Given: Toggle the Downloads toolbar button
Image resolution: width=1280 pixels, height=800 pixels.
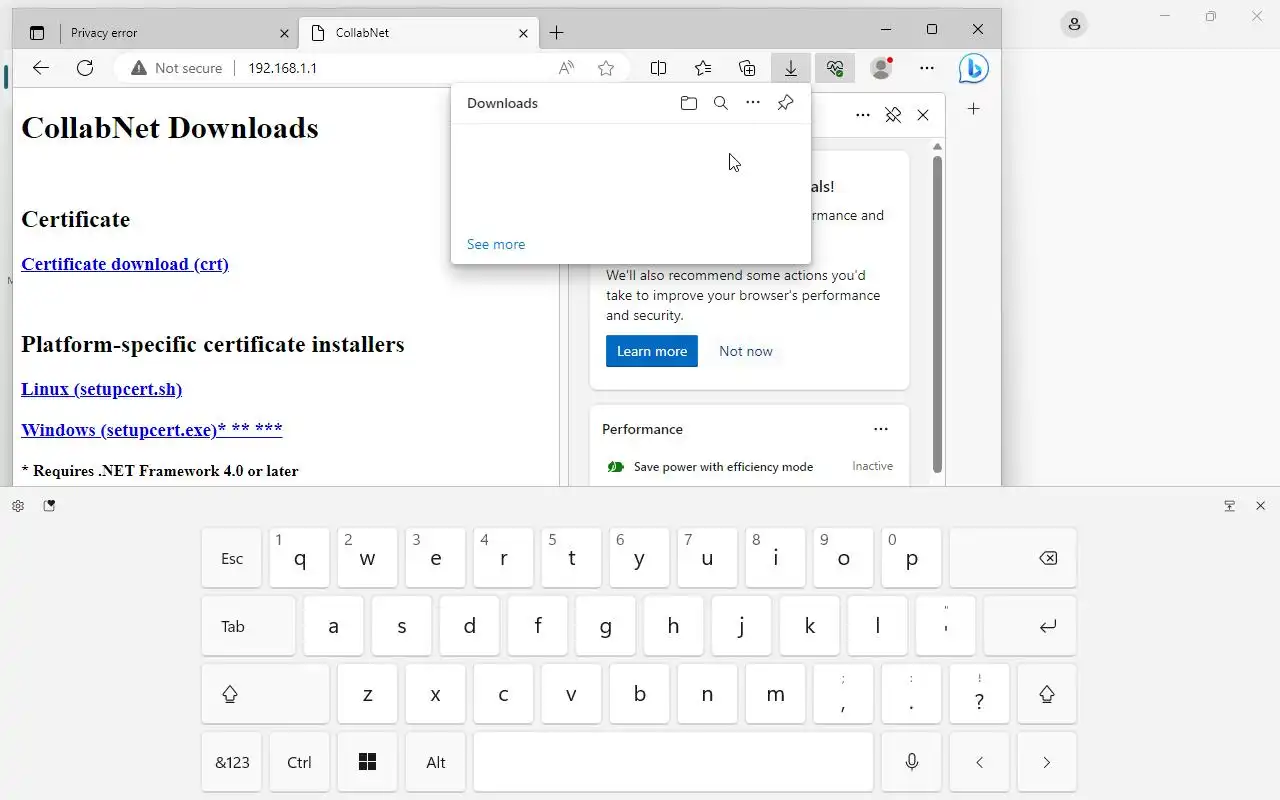Looking at the screenshot, I should pyautogui.click(x=791, y=68).
